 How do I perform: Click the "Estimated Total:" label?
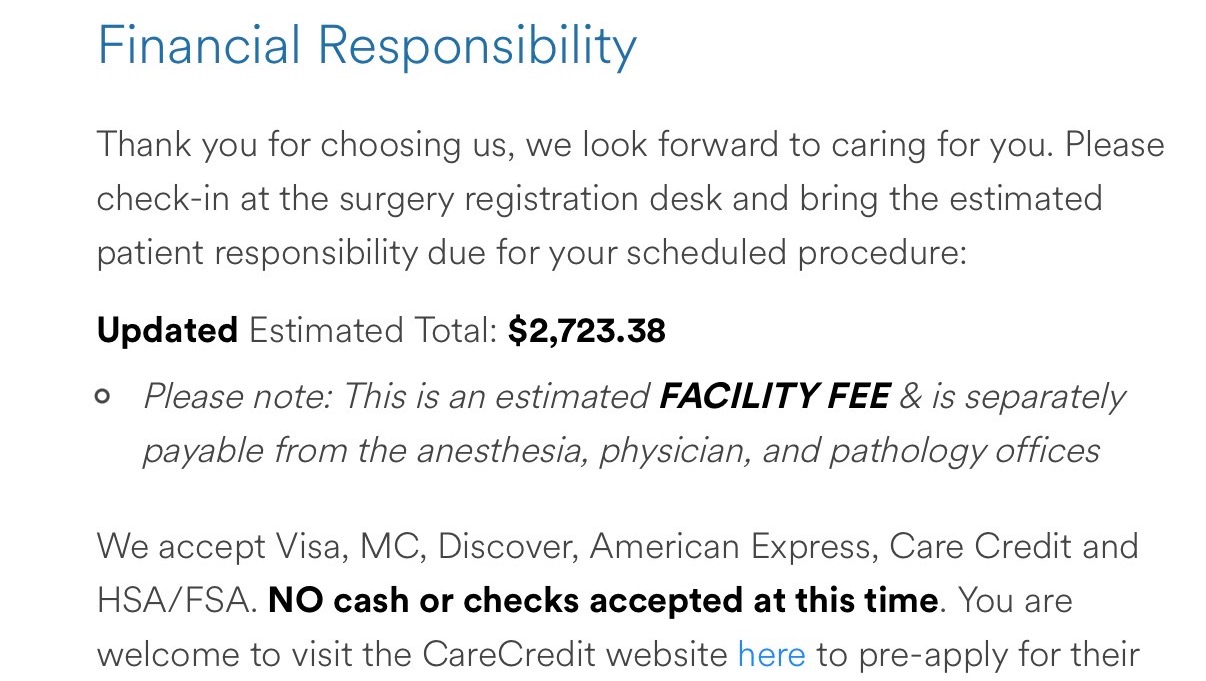coord(373,331)
